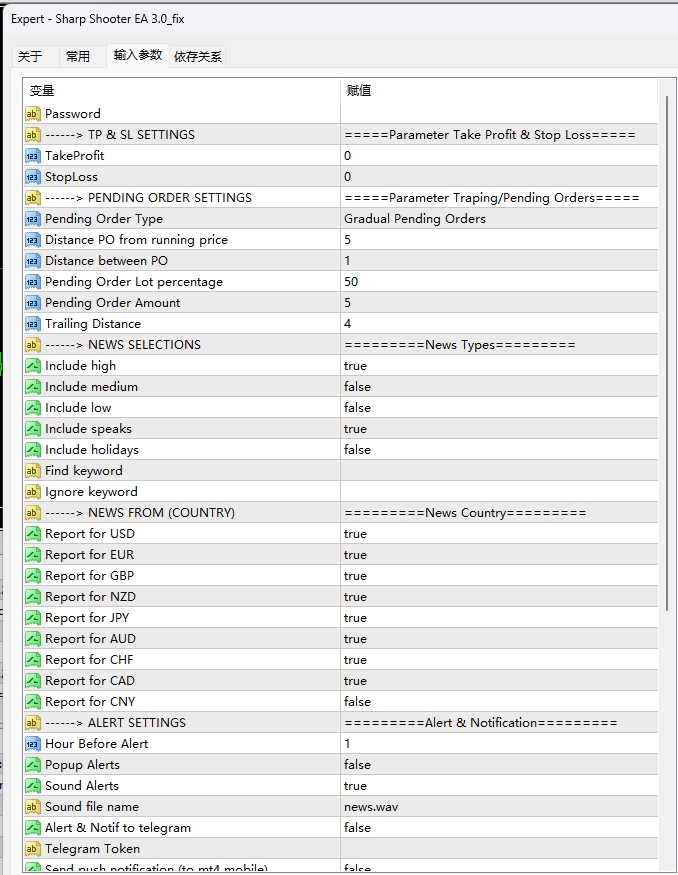The height and width of the screenshot is (875, 678).
Task: Switch to the 关于 tab
Action: tap(30, 56)
